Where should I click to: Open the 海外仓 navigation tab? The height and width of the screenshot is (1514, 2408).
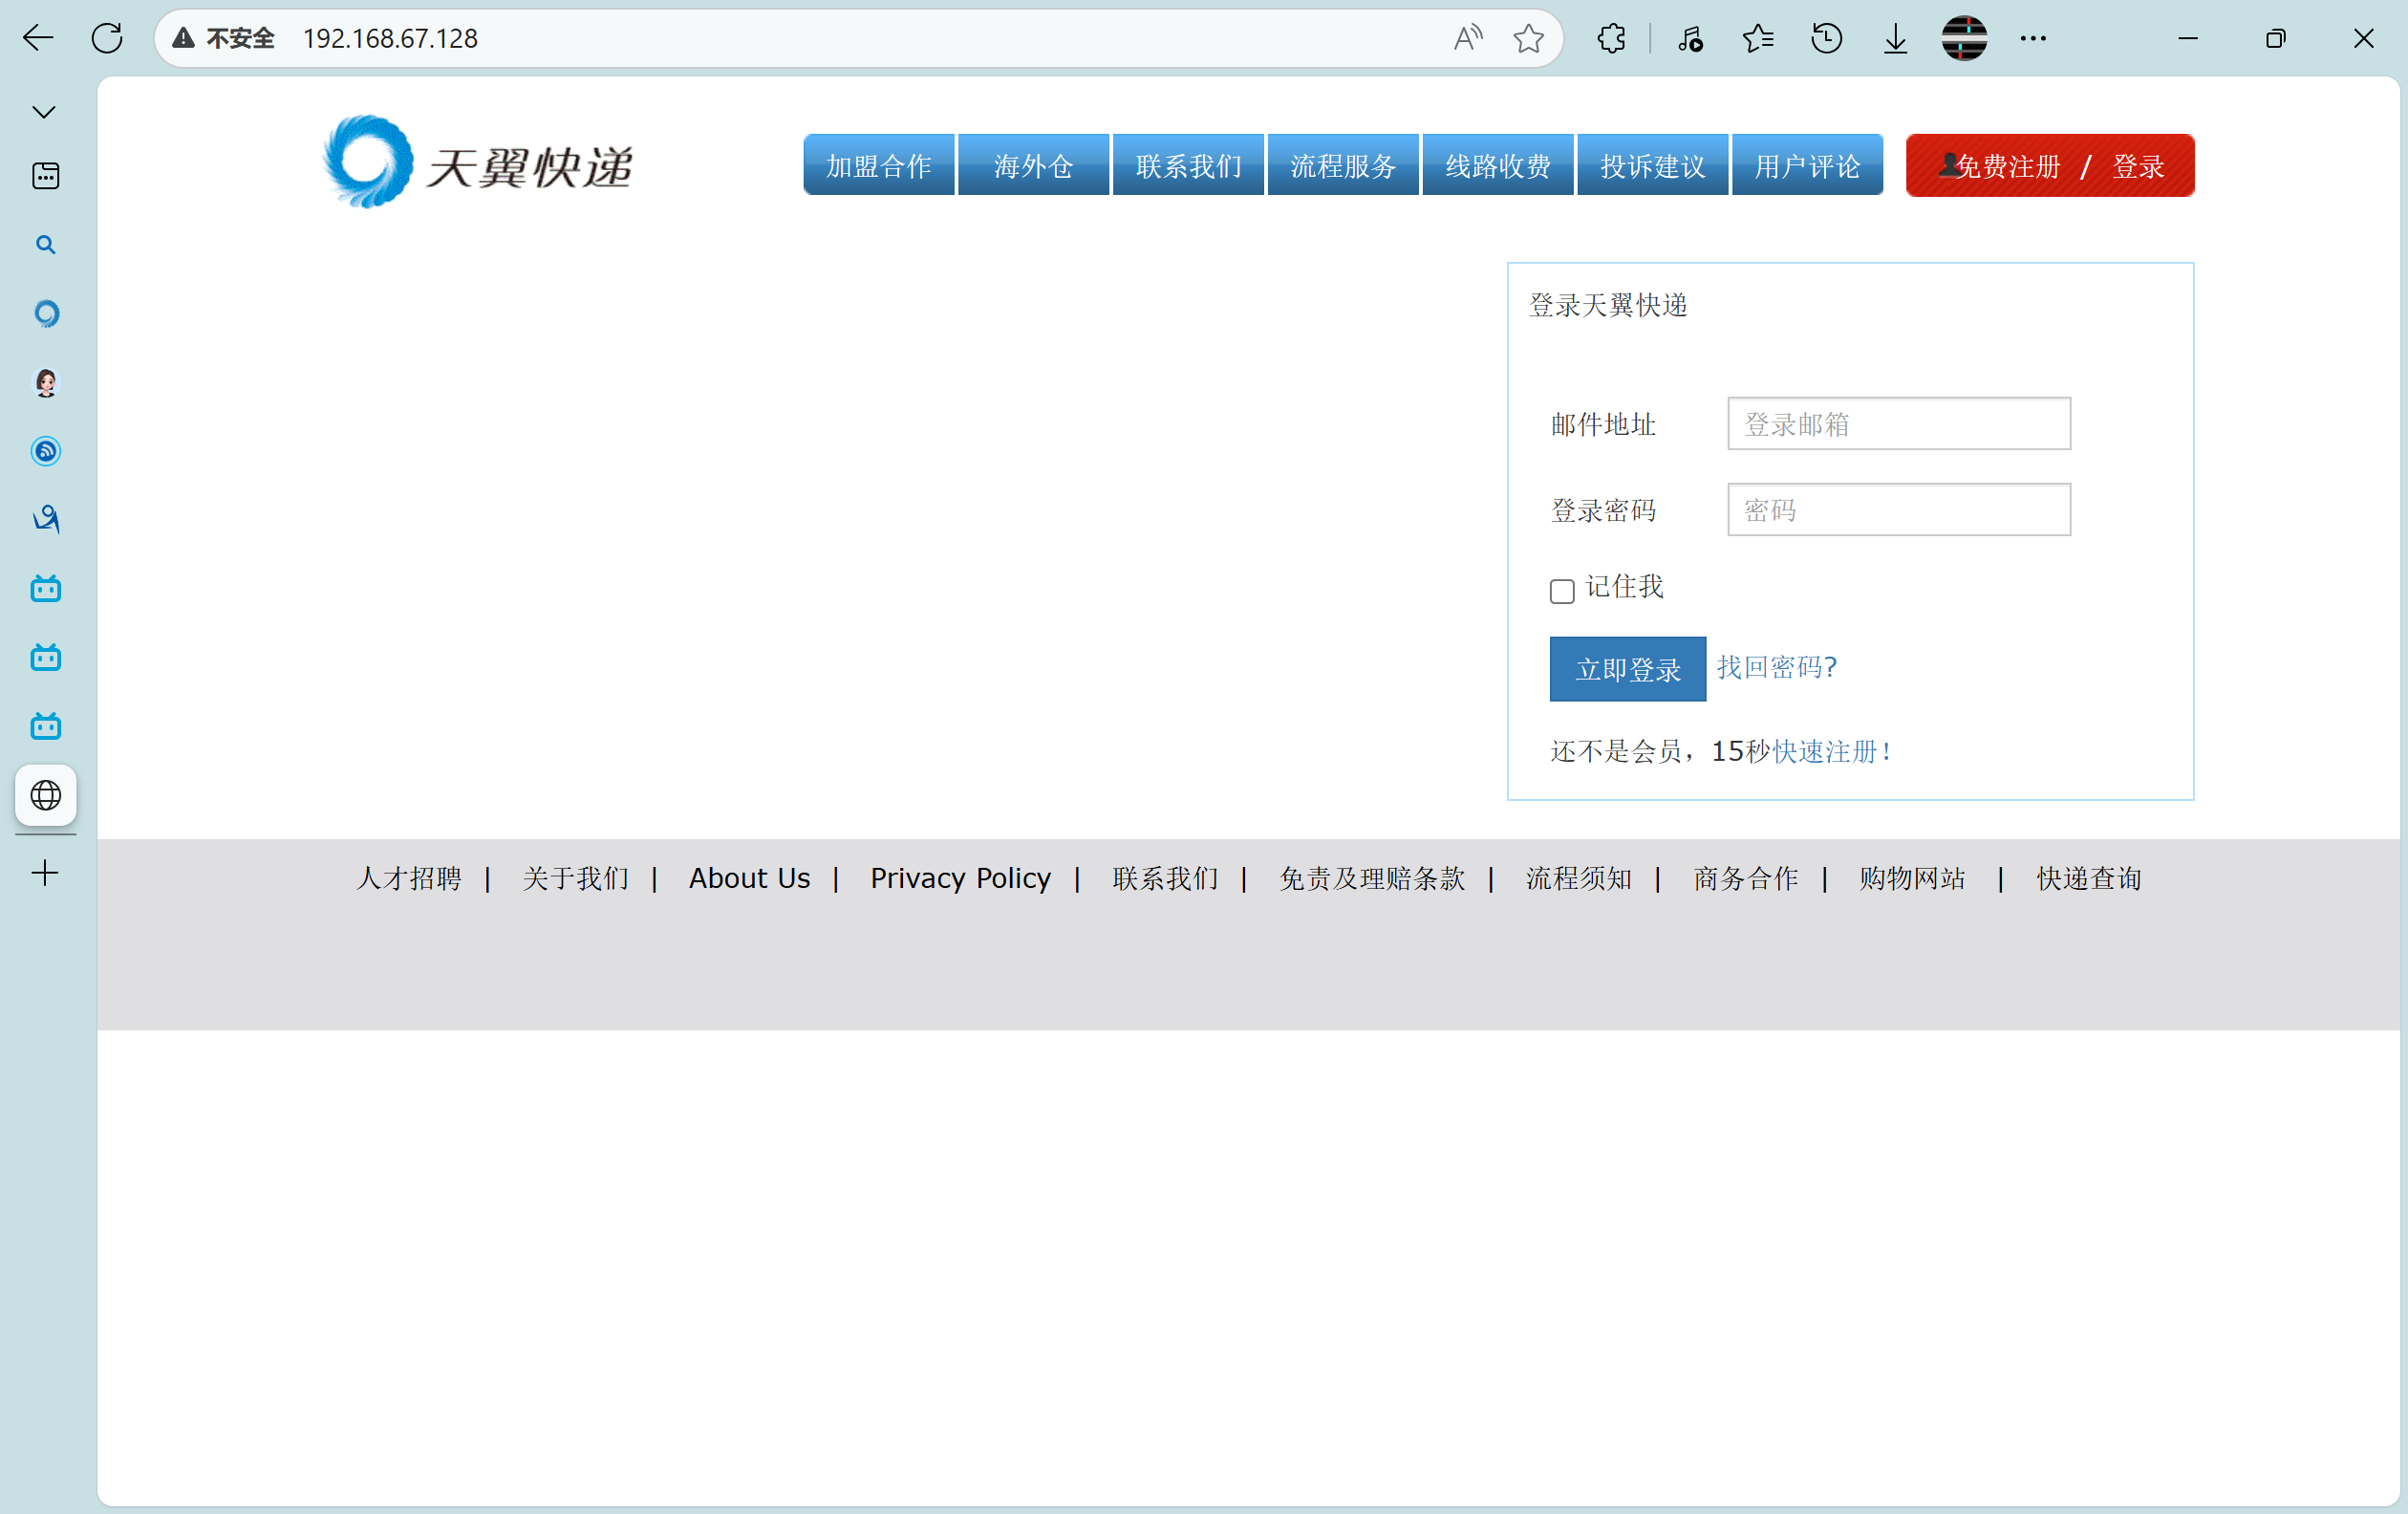click(x=1033, y=165)
